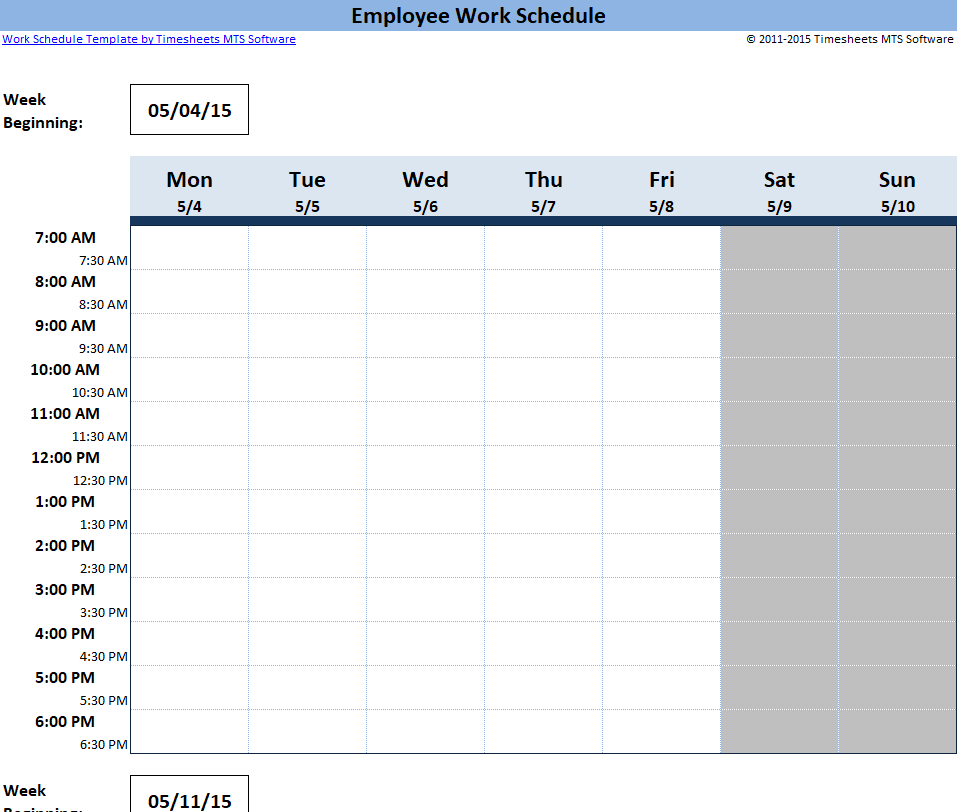The height and width of the screenshot is (812, 963).
Task: Select the Tue 5/5 column header
Action: [x=307, y=189]
